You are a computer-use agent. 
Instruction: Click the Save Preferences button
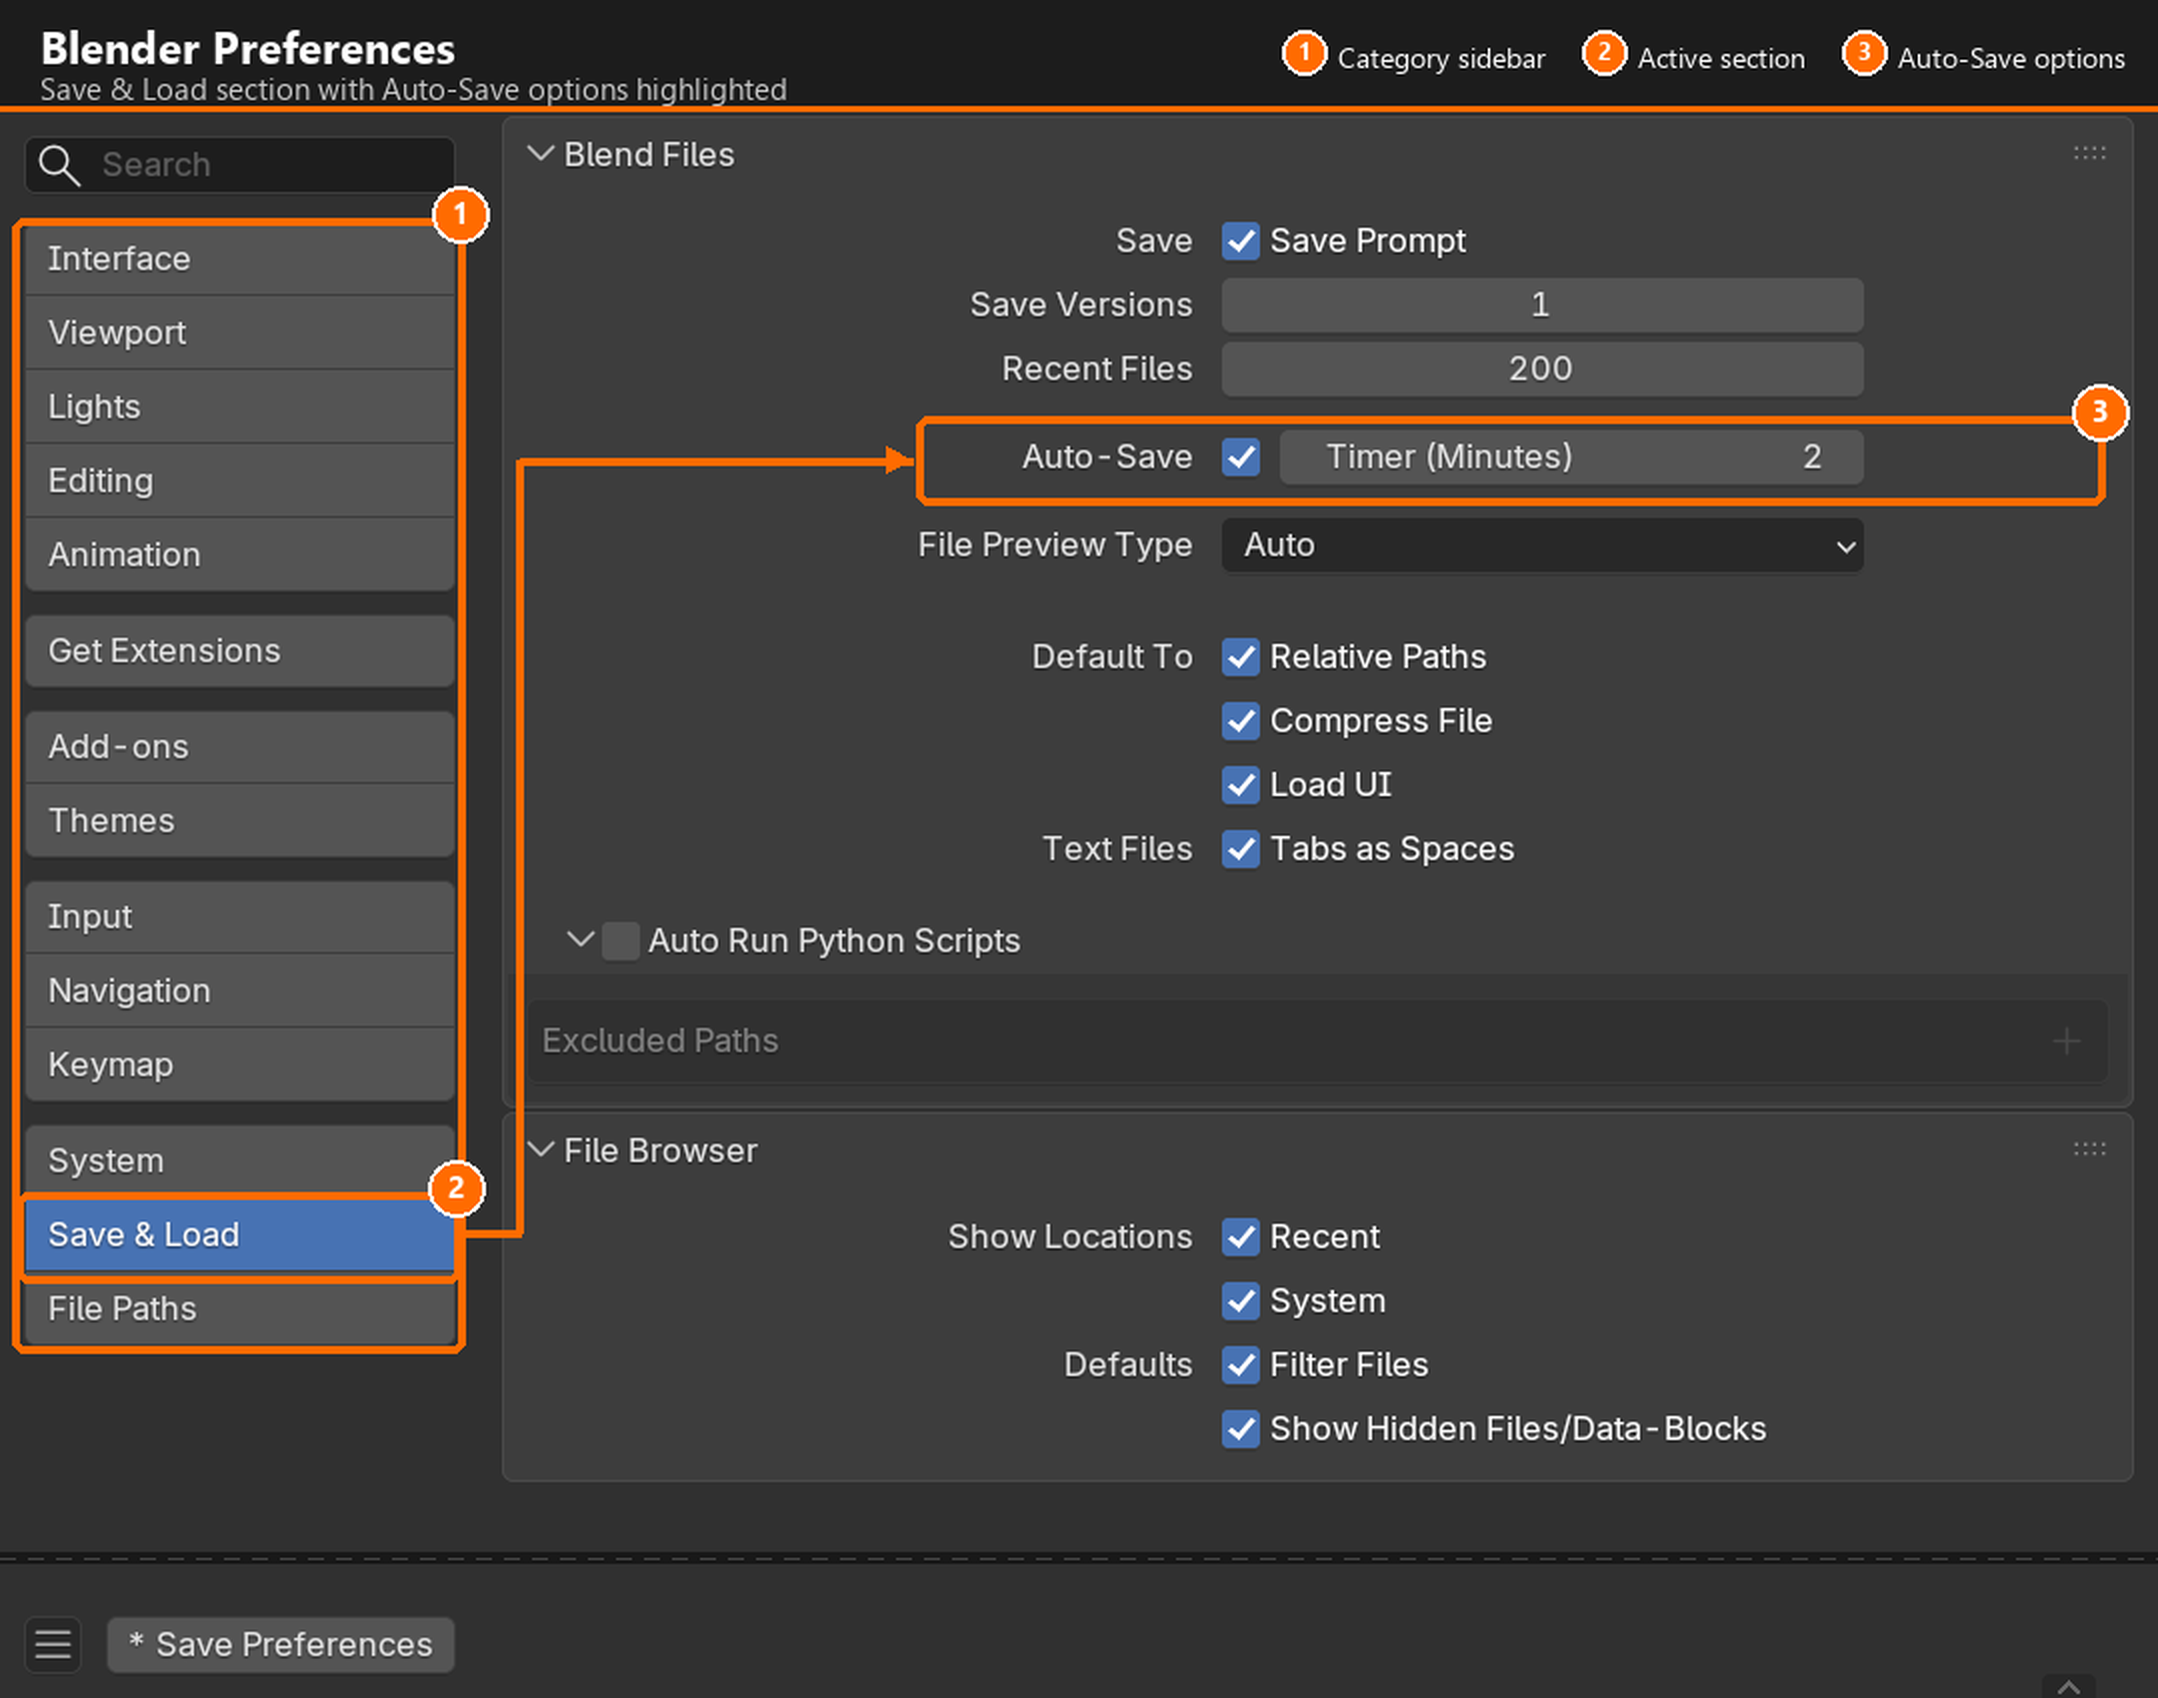click(281, 1645)
